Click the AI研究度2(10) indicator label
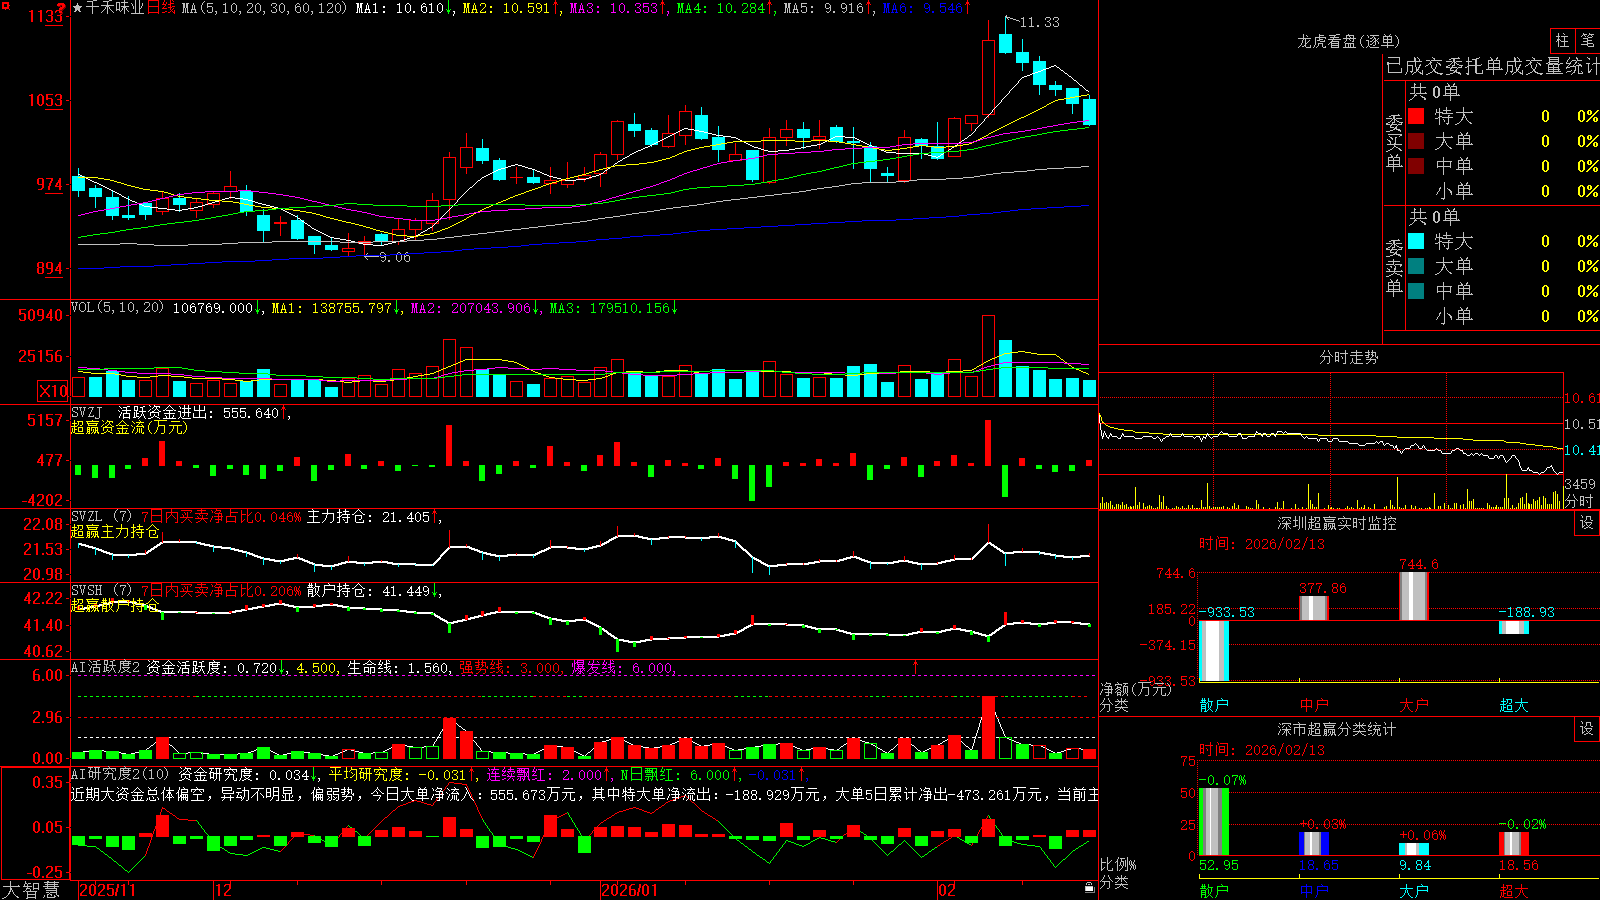 [121, 774]
